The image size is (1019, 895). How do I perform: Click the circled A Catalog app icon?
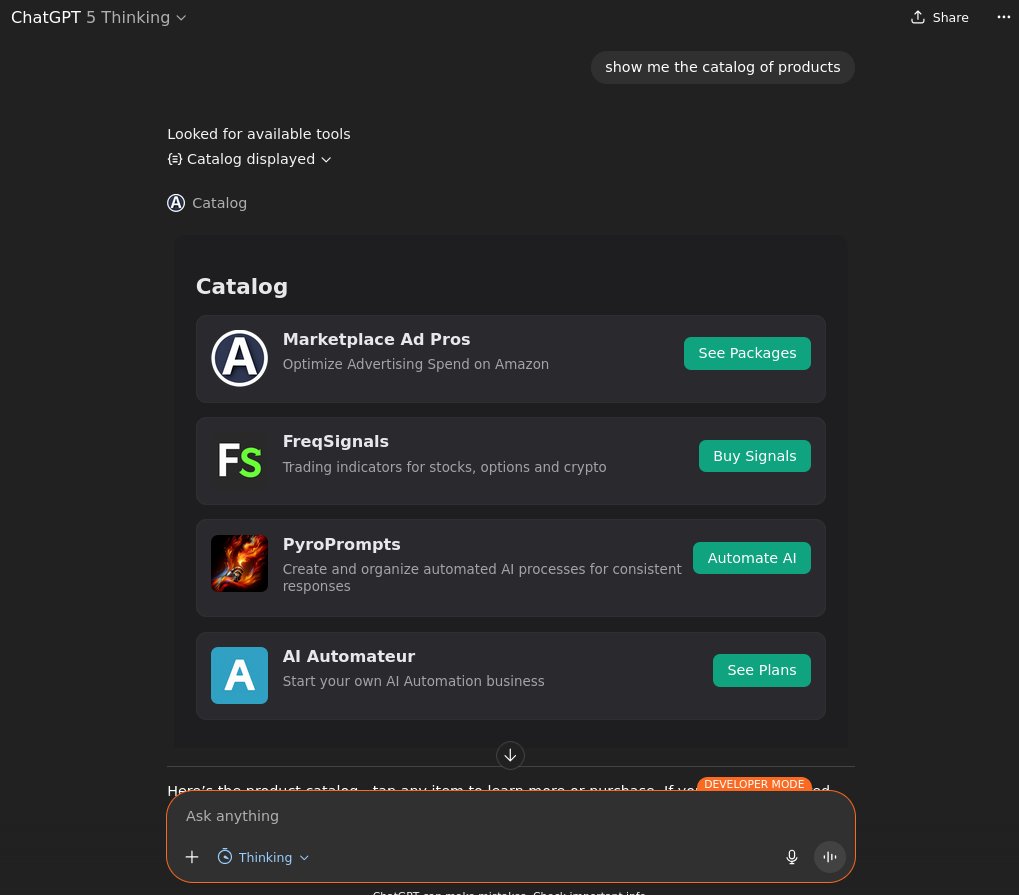pyautogui.click(x=176, y=203)
